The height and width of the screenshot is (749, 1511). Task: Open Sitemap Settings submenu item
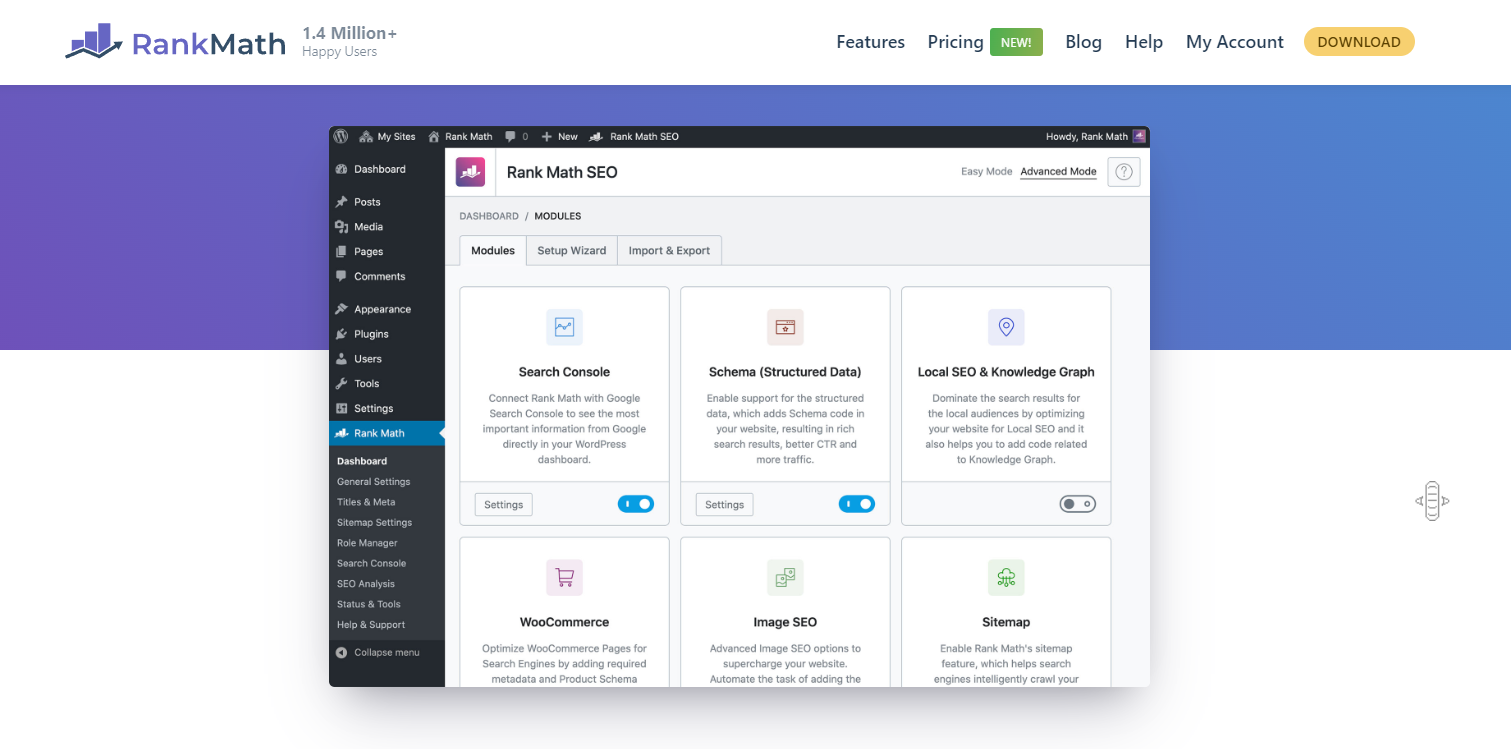click(x=374, y=522)
